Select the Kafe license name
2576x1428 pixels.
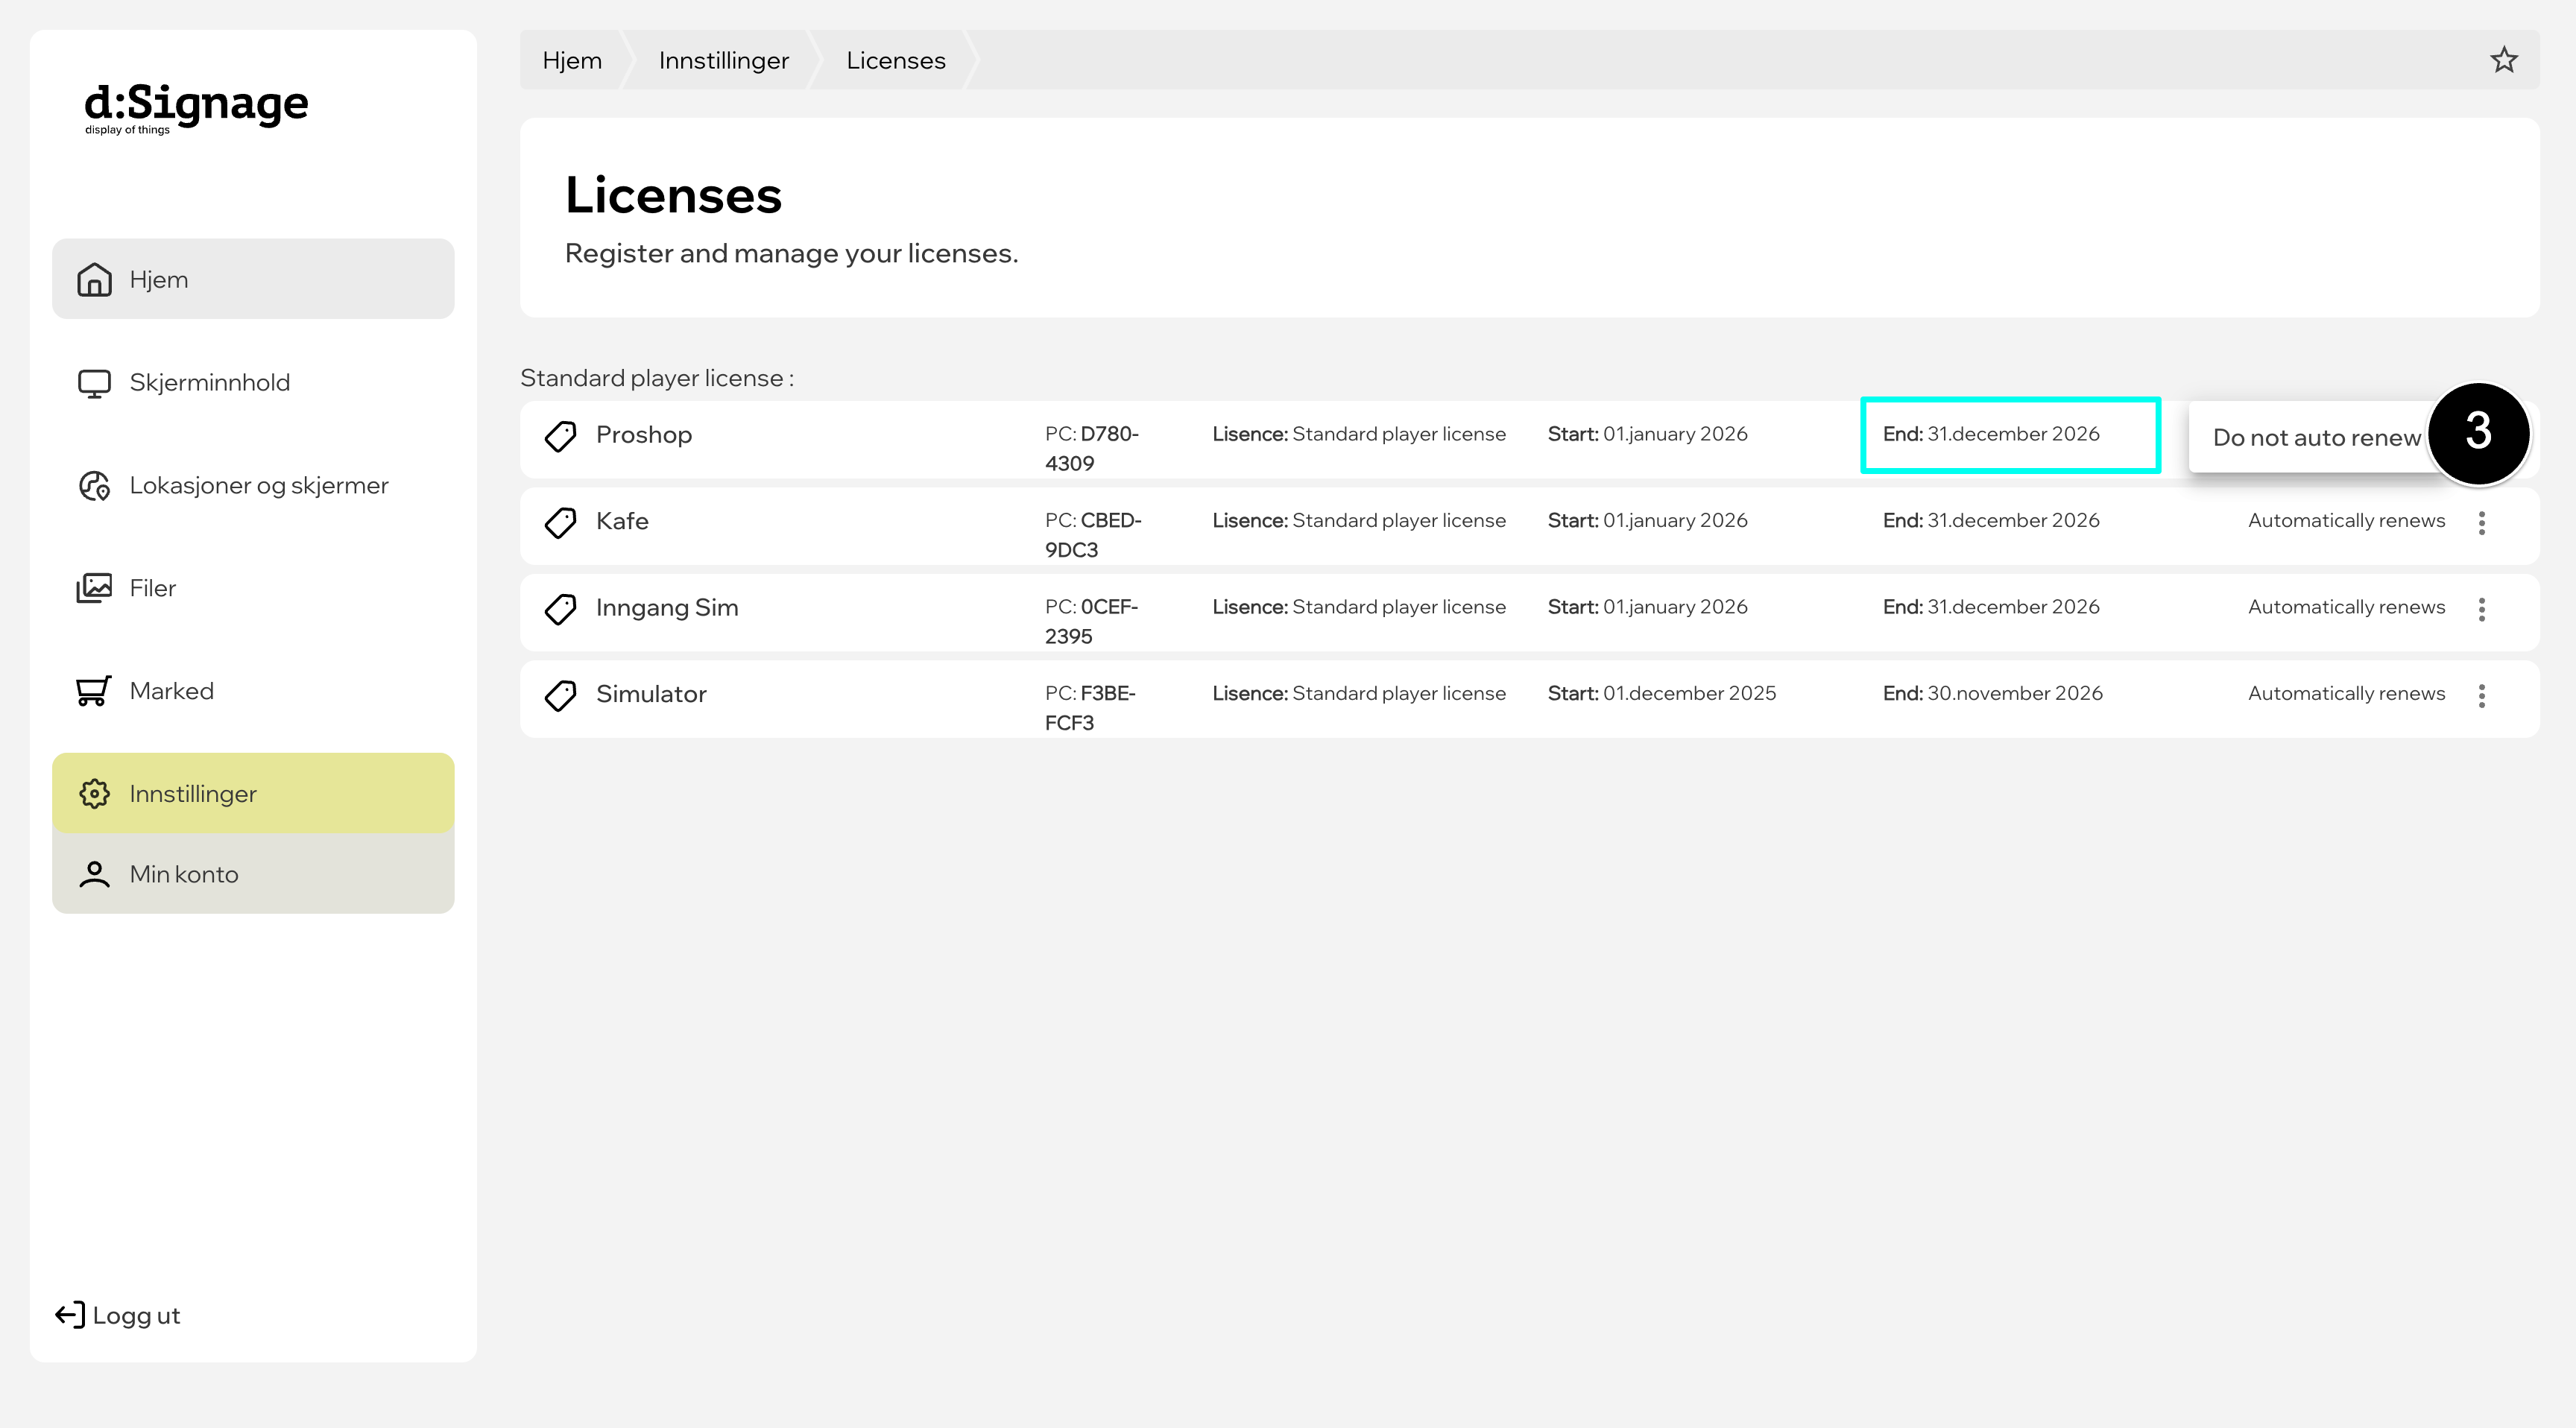tap(622, 521)
